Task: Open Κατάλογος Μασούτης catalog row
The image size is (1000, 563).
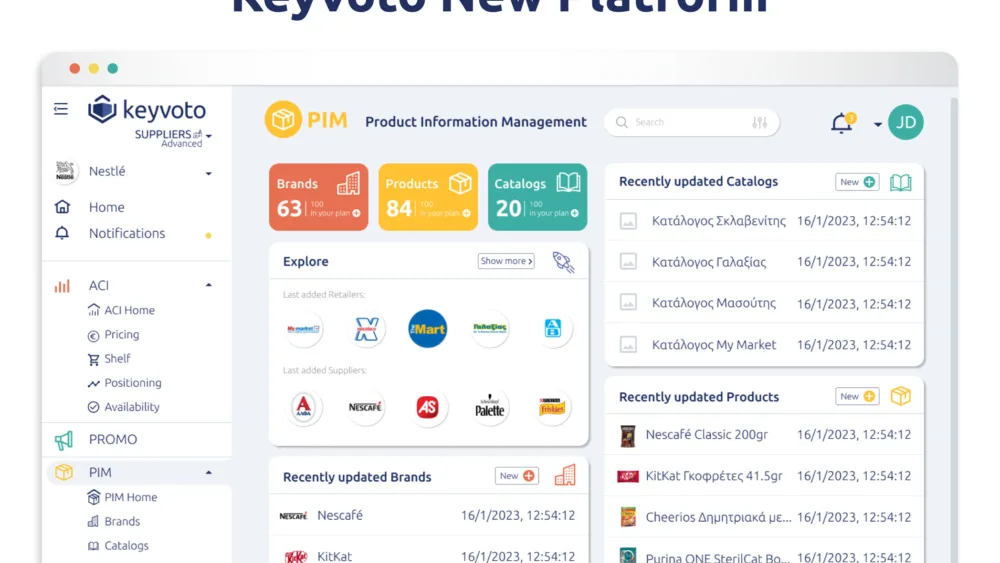Action: pyautogui.click(x=764, y=303)
